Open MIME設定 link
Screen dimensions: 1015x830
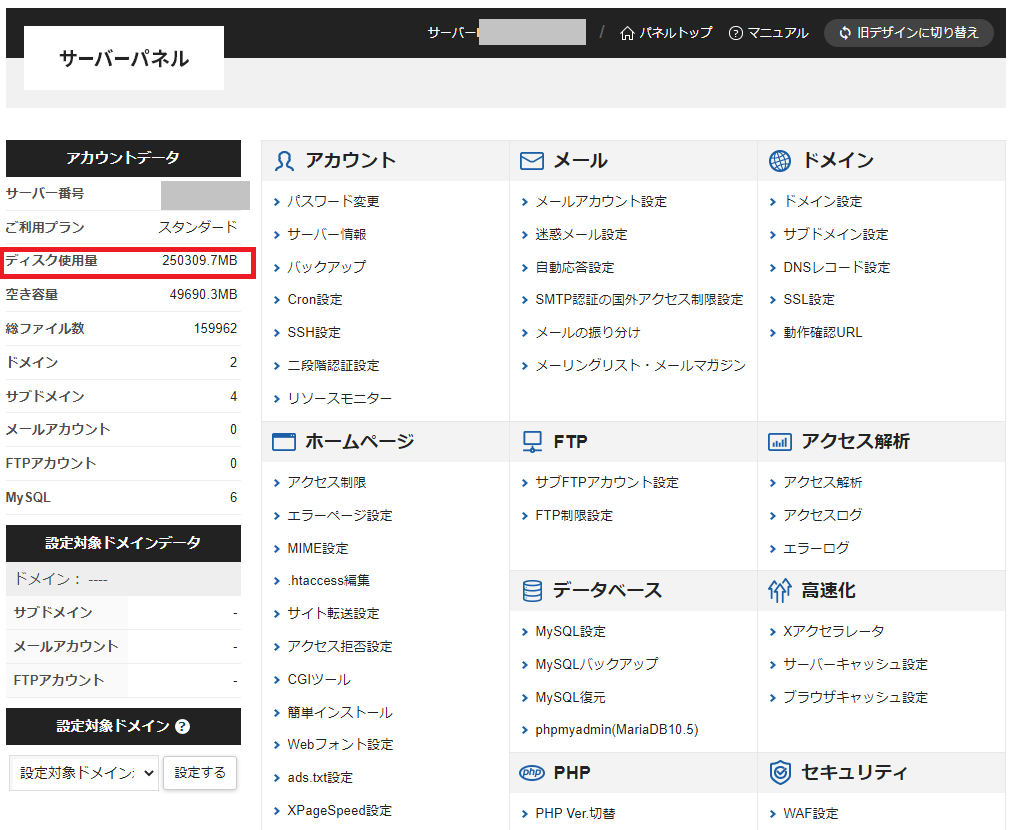click(x=317, y=548)
